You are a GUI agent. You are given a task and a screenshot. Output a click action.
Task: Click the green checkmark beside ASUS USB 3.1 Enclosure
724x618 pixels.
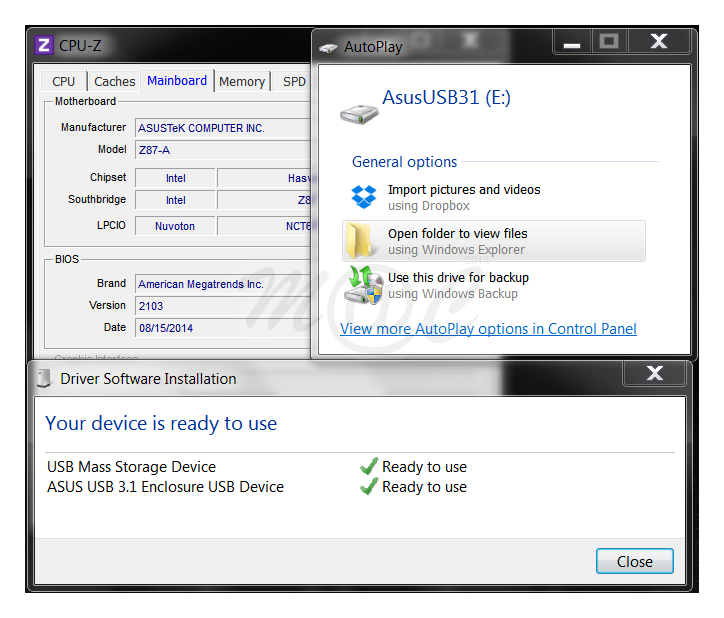click(x=369, y=486)
